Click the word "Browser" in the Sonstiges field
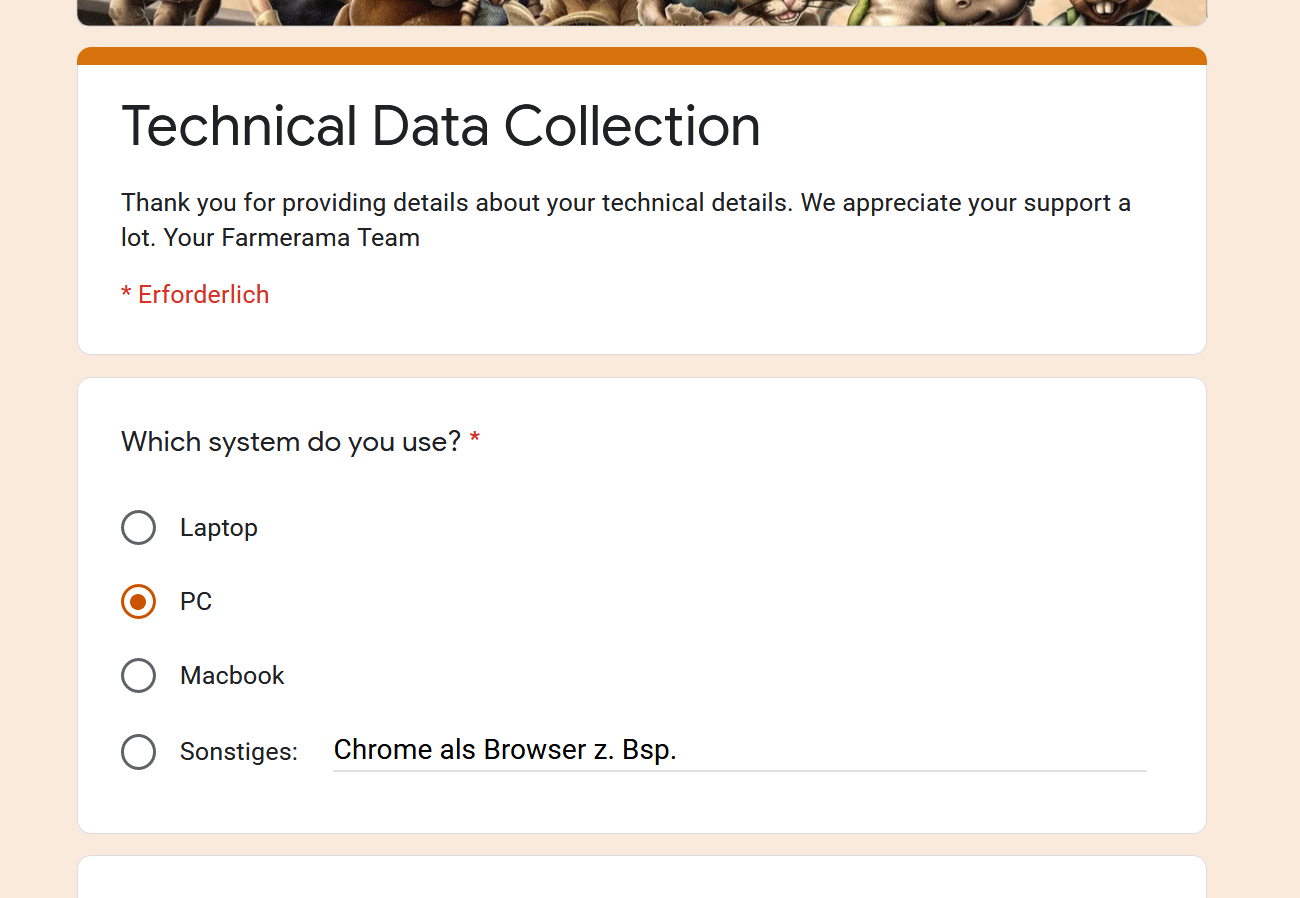Screen dimensions: 1300x898 click(535, 750)
